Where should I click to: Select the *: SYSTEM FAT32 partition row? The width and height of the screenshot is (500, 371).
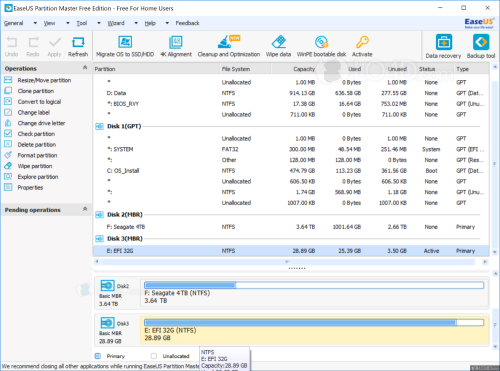click(x=291, y=149)
